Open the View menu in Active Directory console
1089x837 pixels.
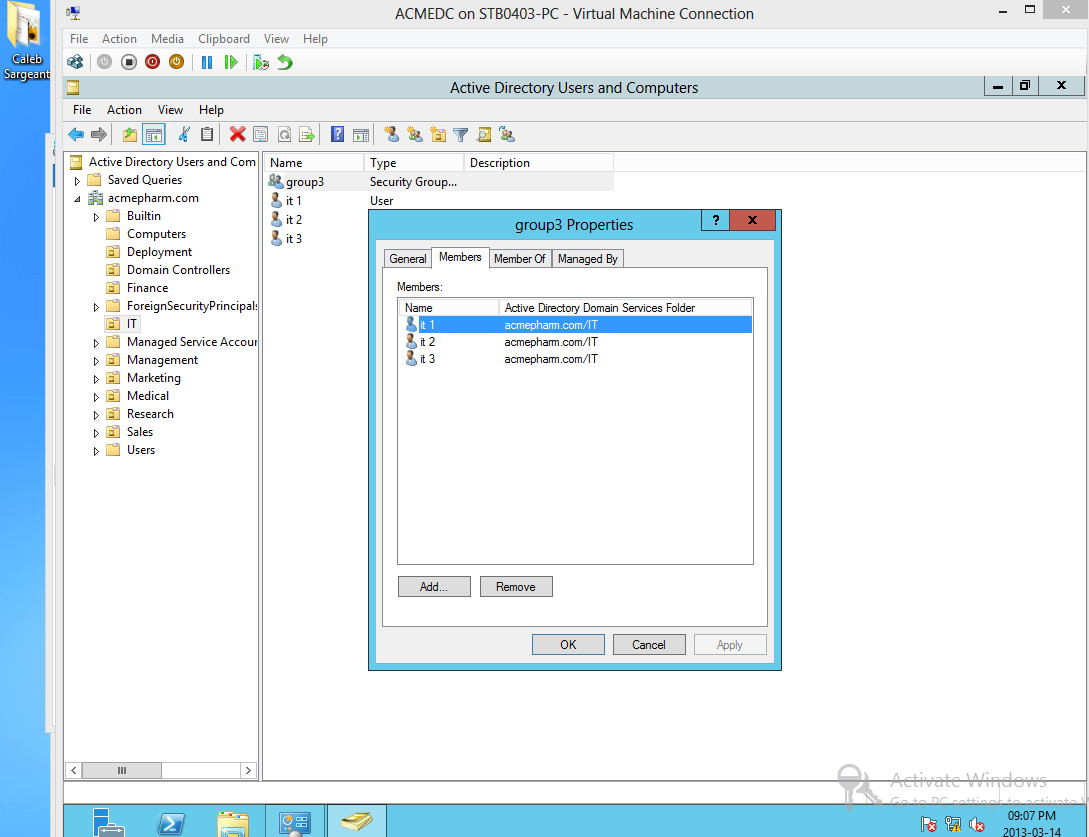[170, 110]
